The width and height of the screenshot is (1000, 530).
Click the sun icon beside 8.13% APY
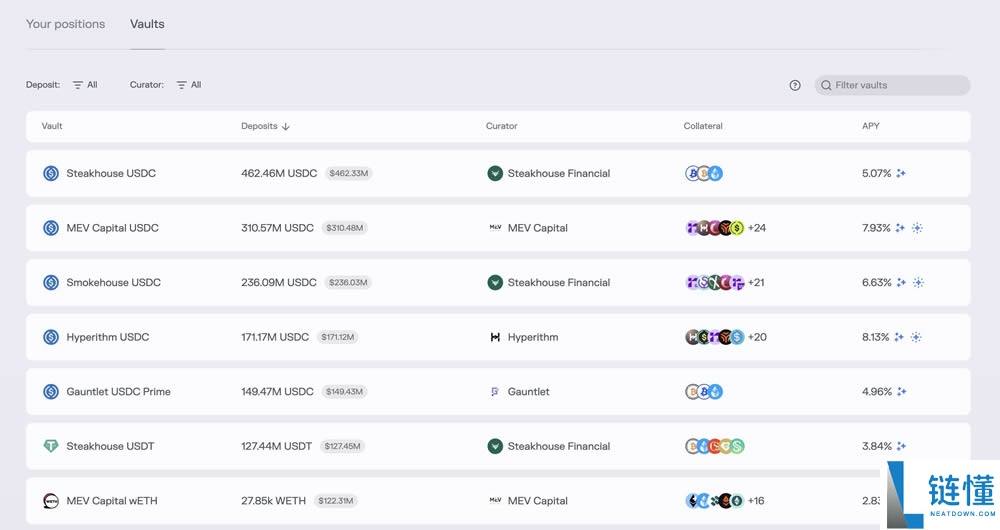(918, 338)
